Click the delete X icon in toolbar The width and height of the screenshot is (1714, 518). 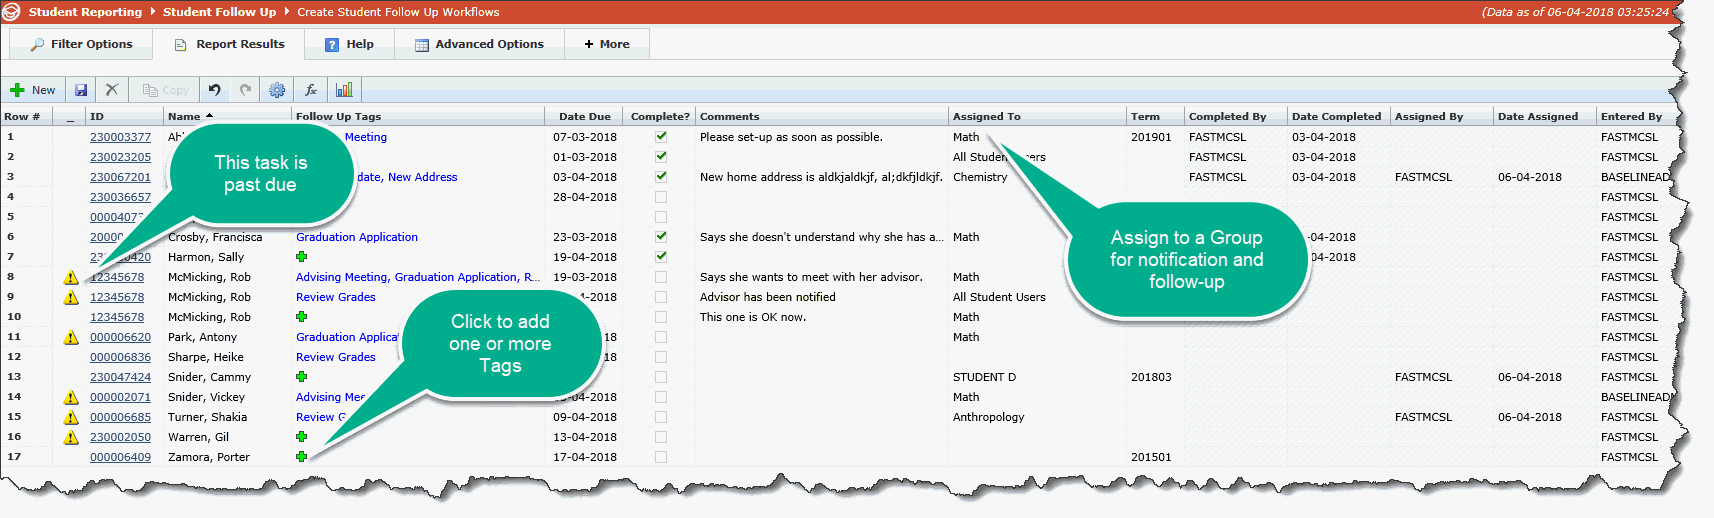tap(112, 90)
